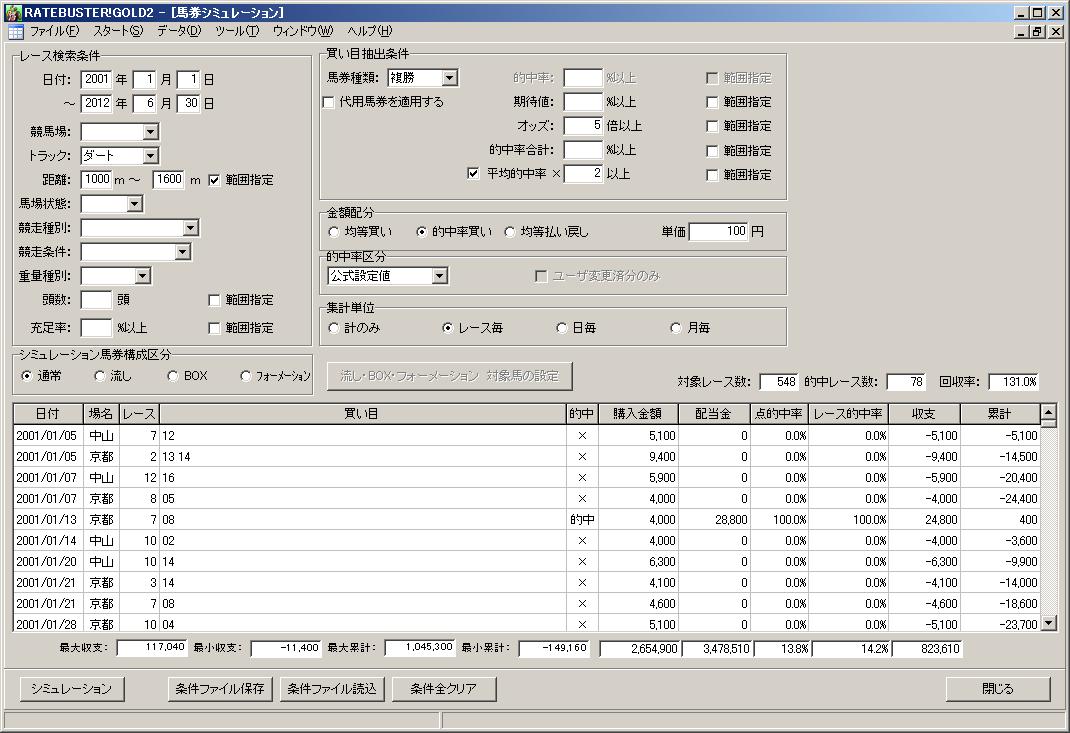Image resolution: width=1070 pixels, height=733 pixels.
Task: Select 日毎 aggregation option
Action: click(562, 328)
